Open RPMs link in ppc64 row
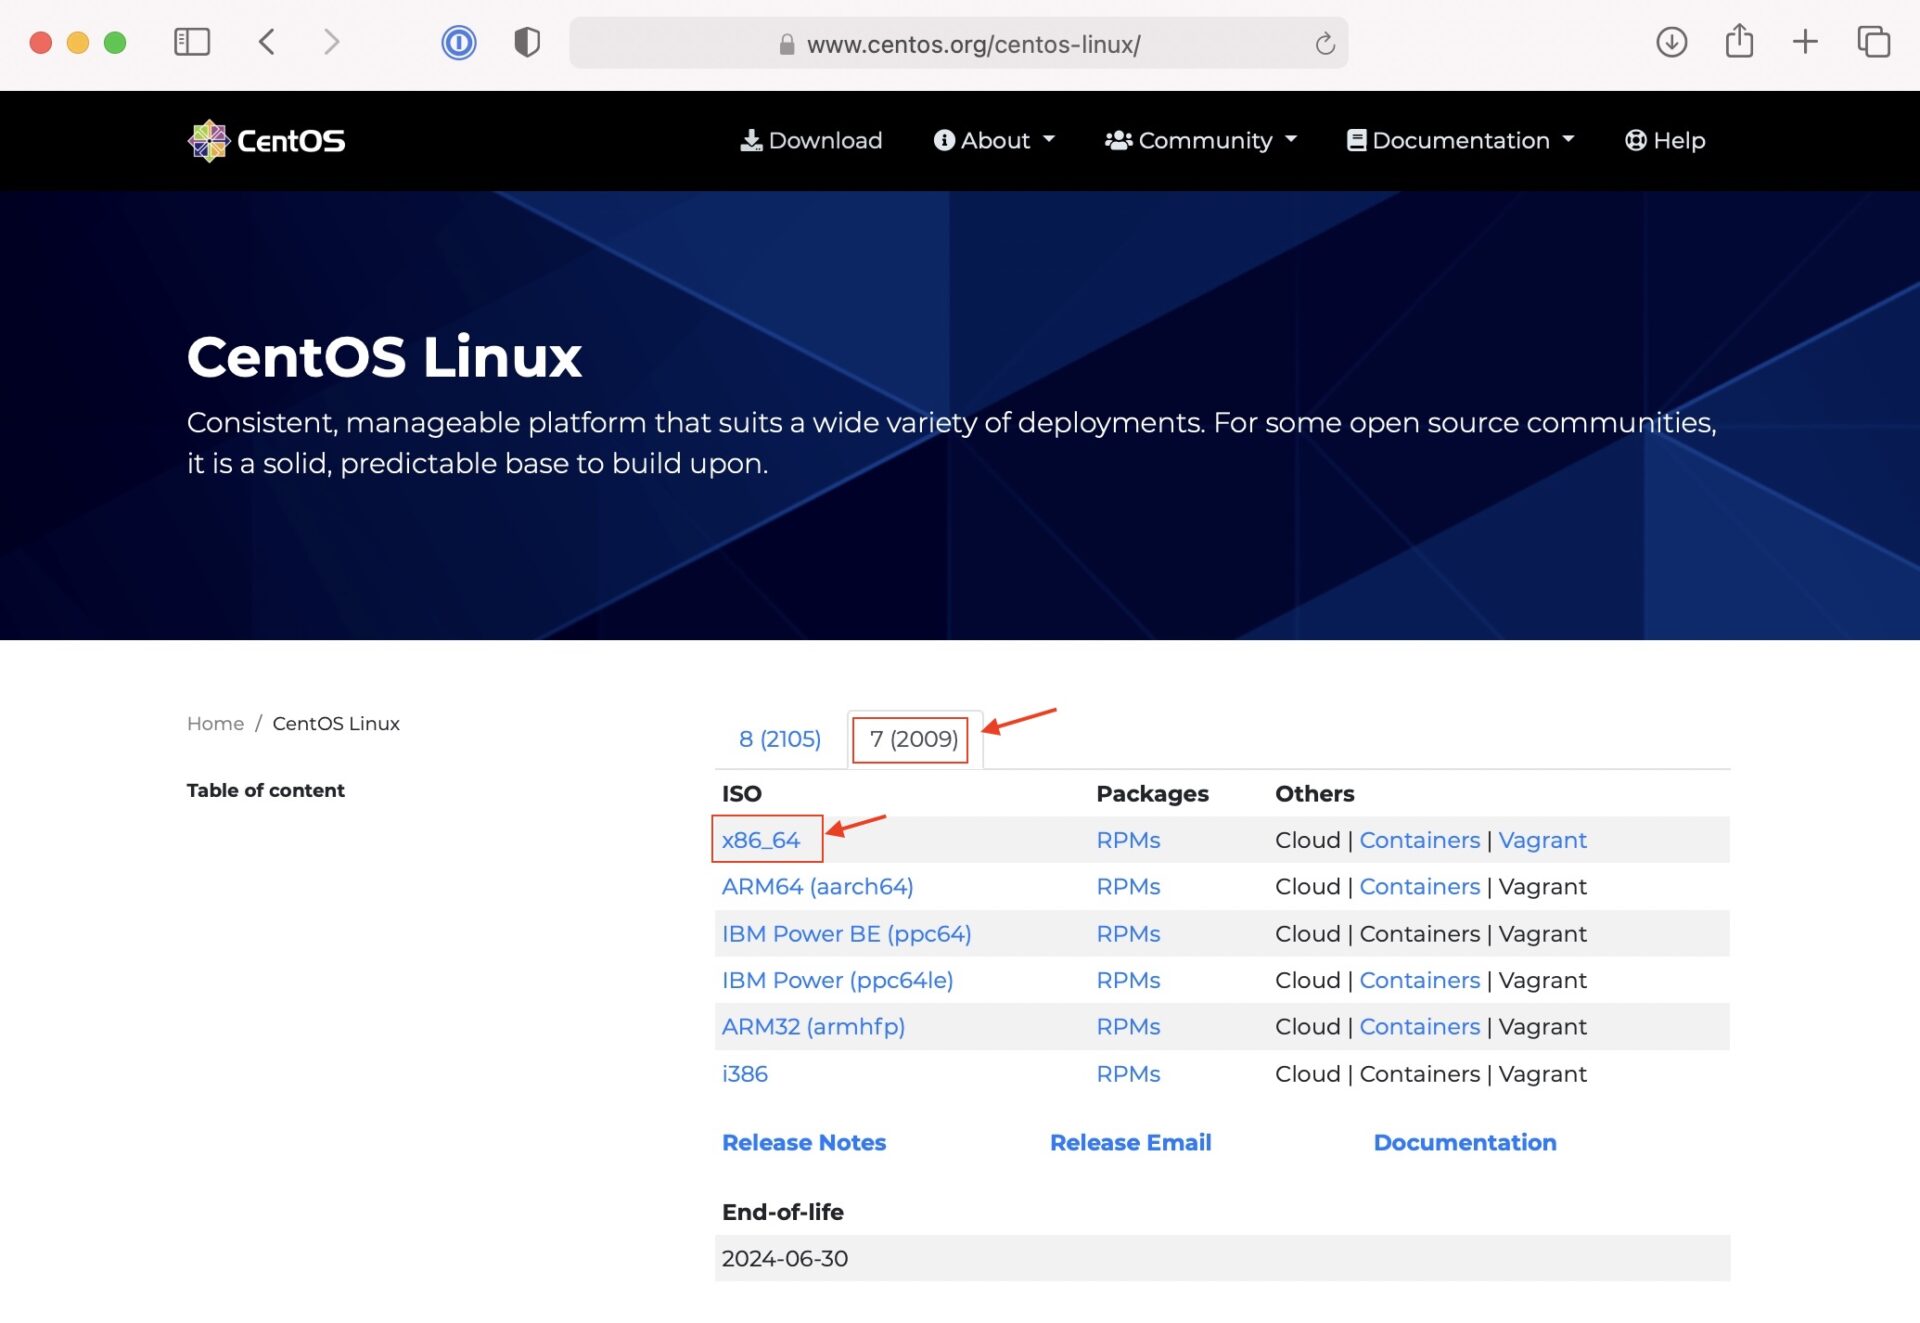This screenshot has height=1323, width=1920. [x=1128, y=933]
